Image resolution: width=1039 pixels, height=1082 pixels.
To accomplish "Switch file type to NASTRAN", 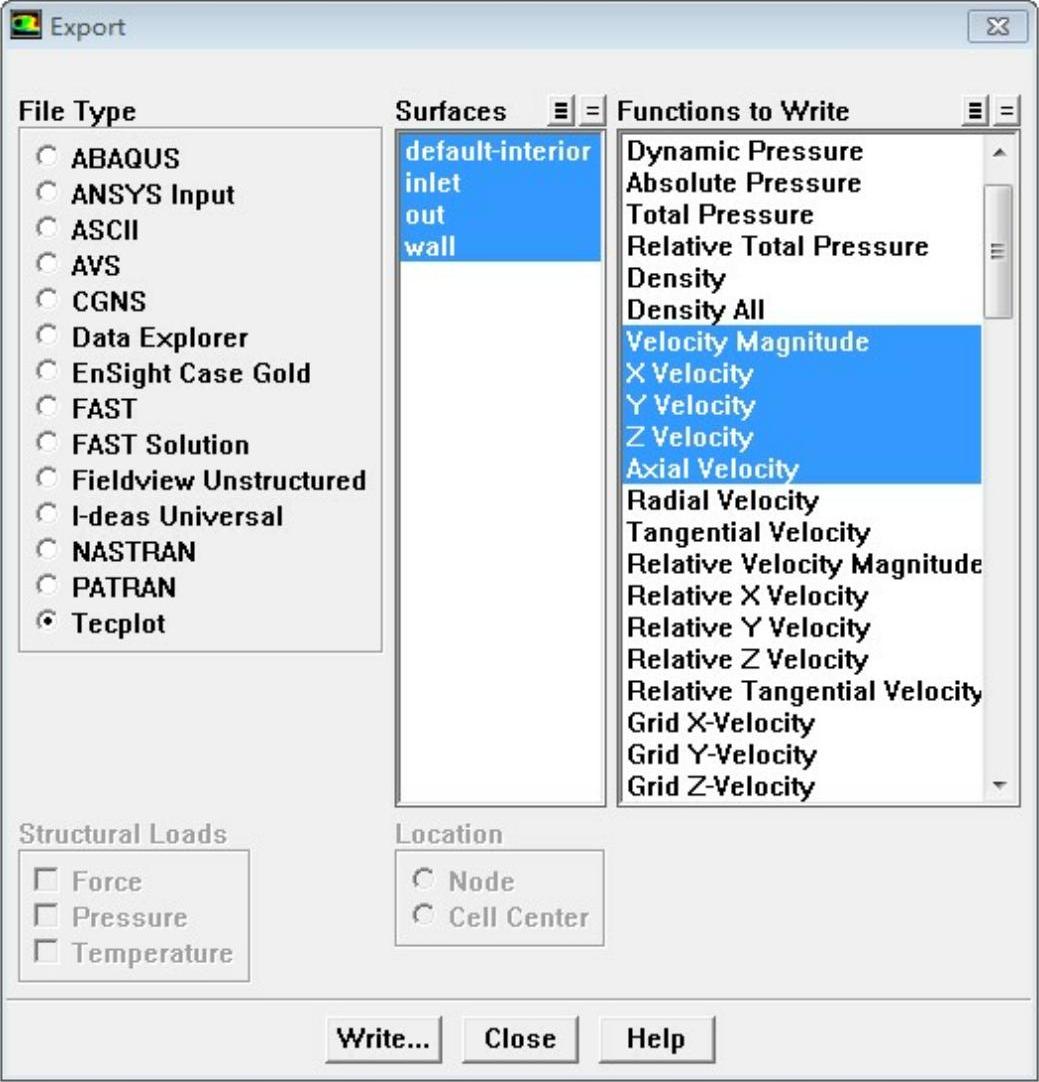I will click(x=47, y=551).
